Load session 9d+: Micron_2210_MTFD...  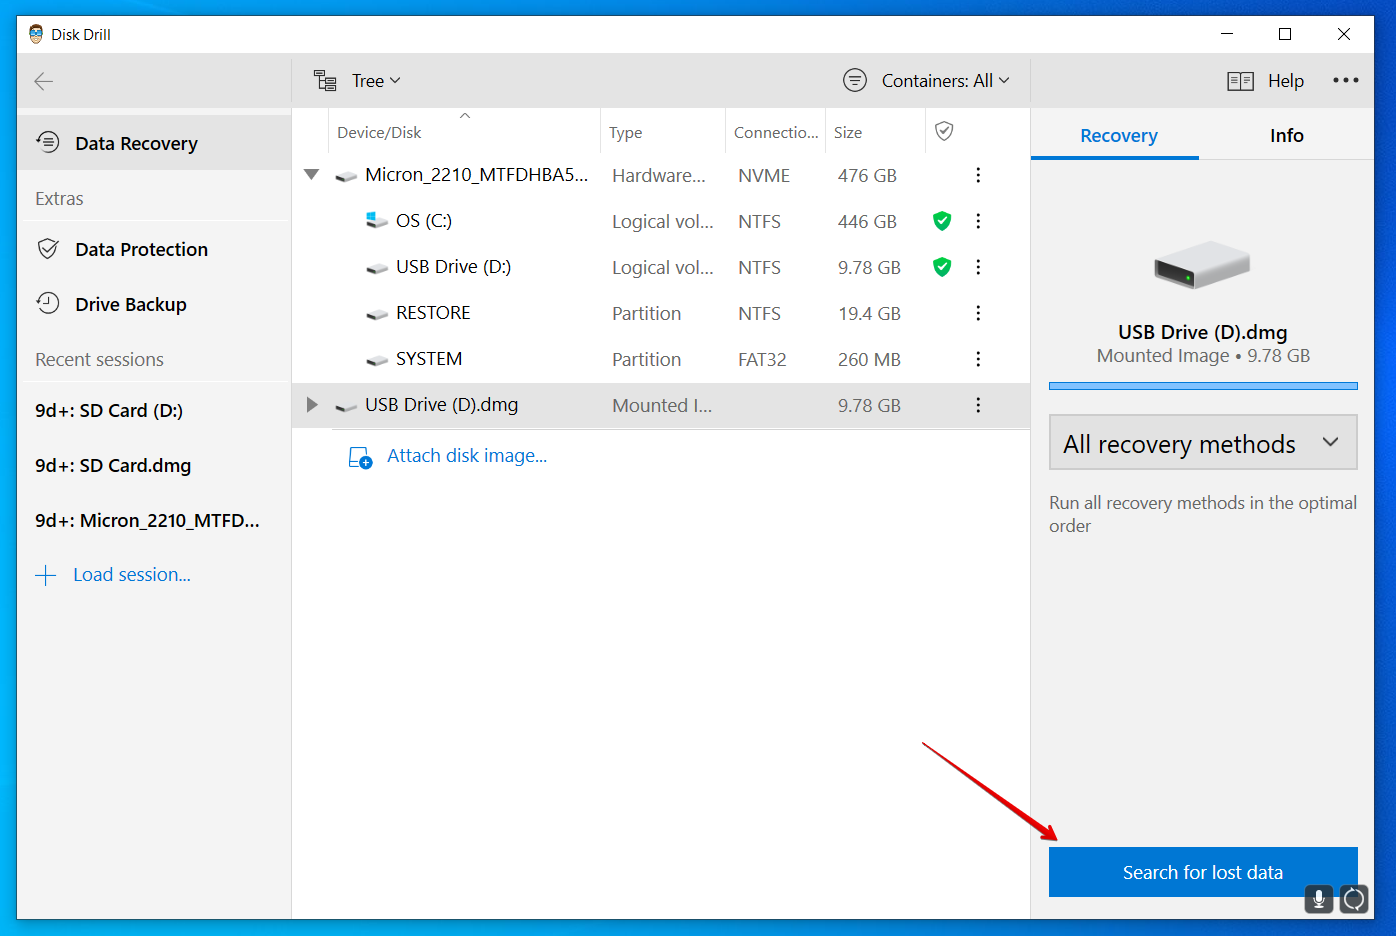pyautogui.click(x=147, y=520)
